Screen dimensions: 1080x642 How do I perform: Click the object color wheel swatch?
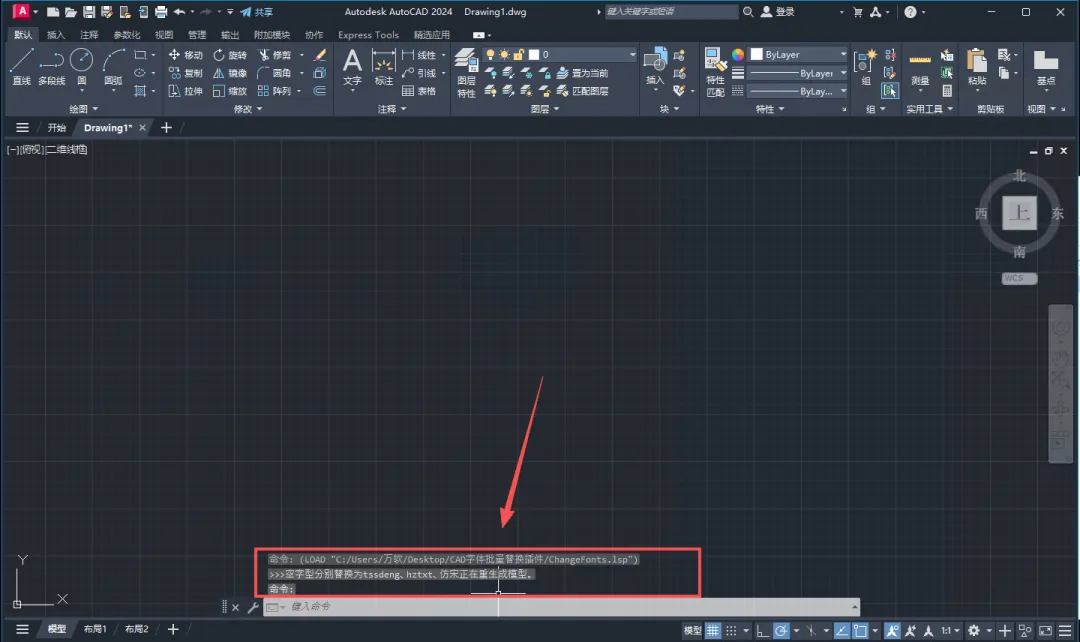(738, 54)
